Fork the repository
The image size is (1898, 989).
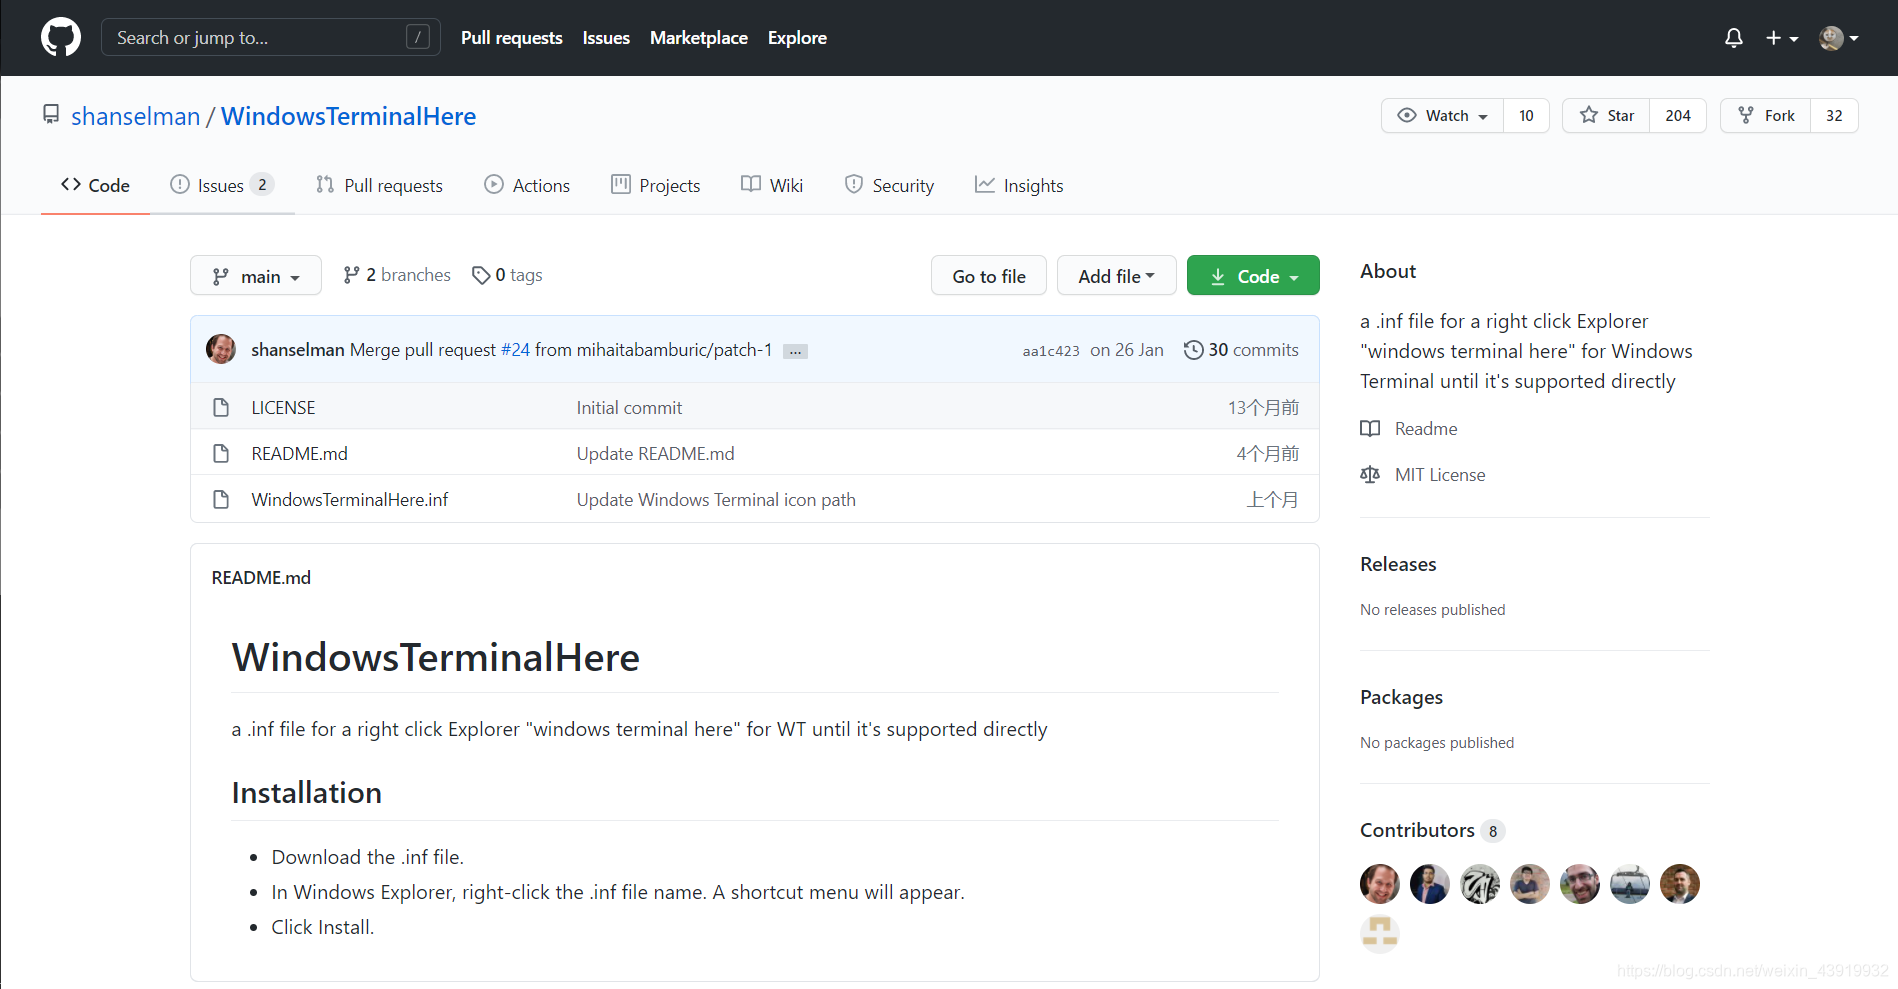point(1766,115)
